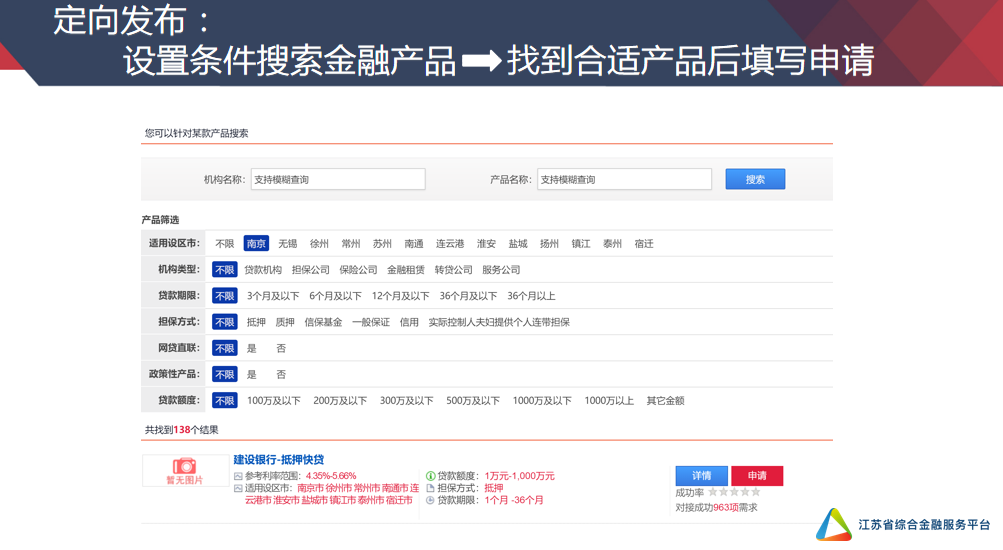Click the 江苏省综合金融服务平台 logo icon
1003x550 pixels.
tap(833, 525)
